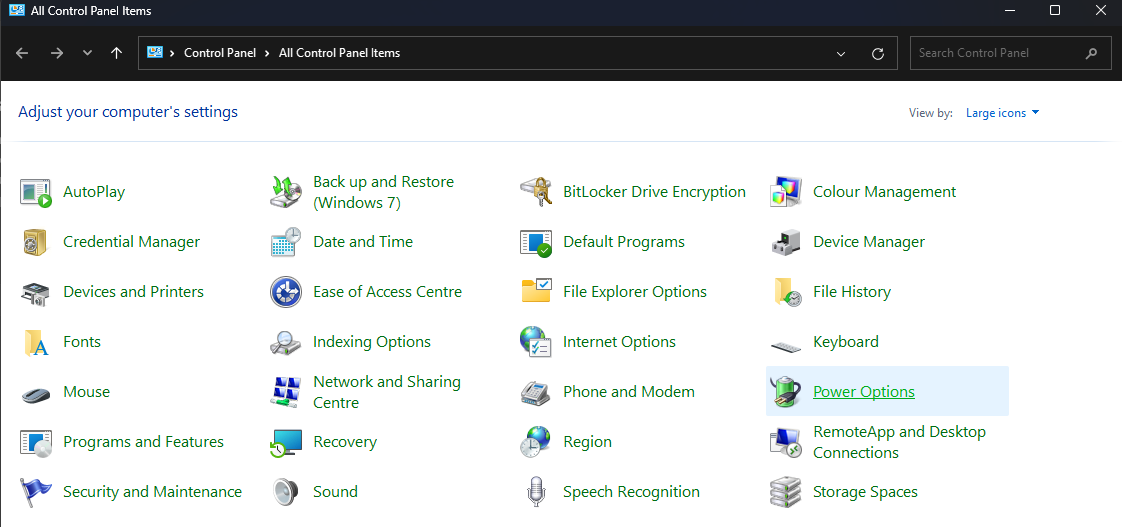This screenshot has height=527, width=1122.
Task: Open the Colour Management icon
Action: 786,192
